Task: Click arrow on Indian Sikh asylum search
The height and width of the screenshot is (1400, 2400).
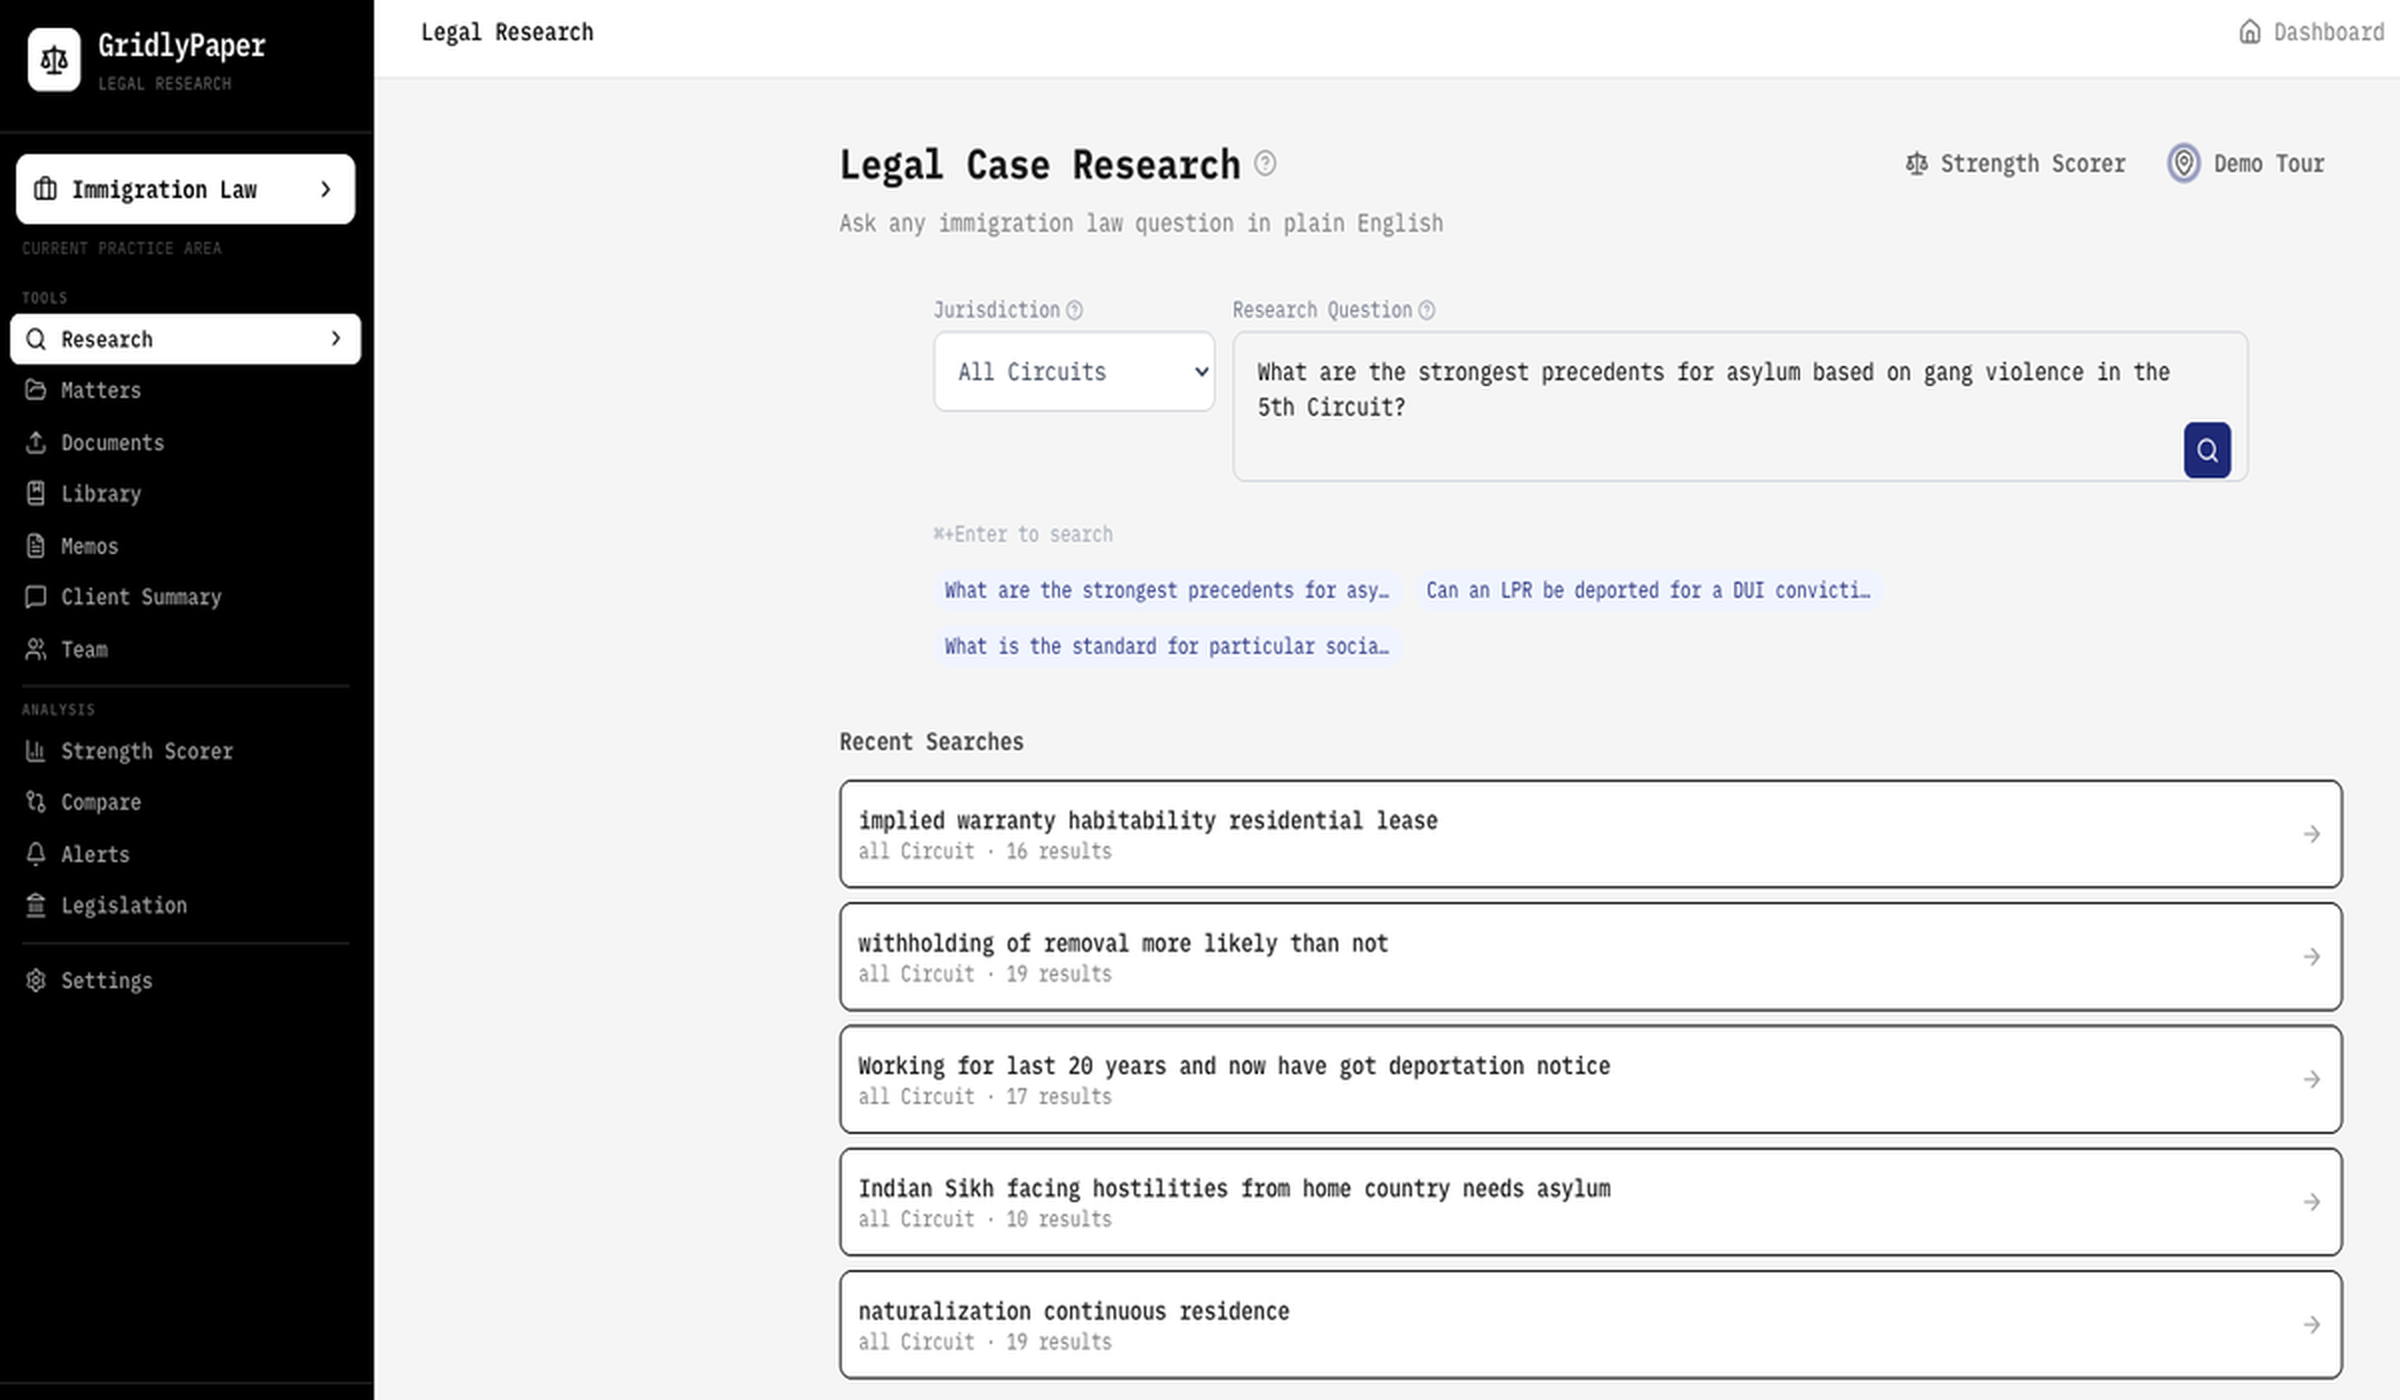Action: tap(2311, 1202)
